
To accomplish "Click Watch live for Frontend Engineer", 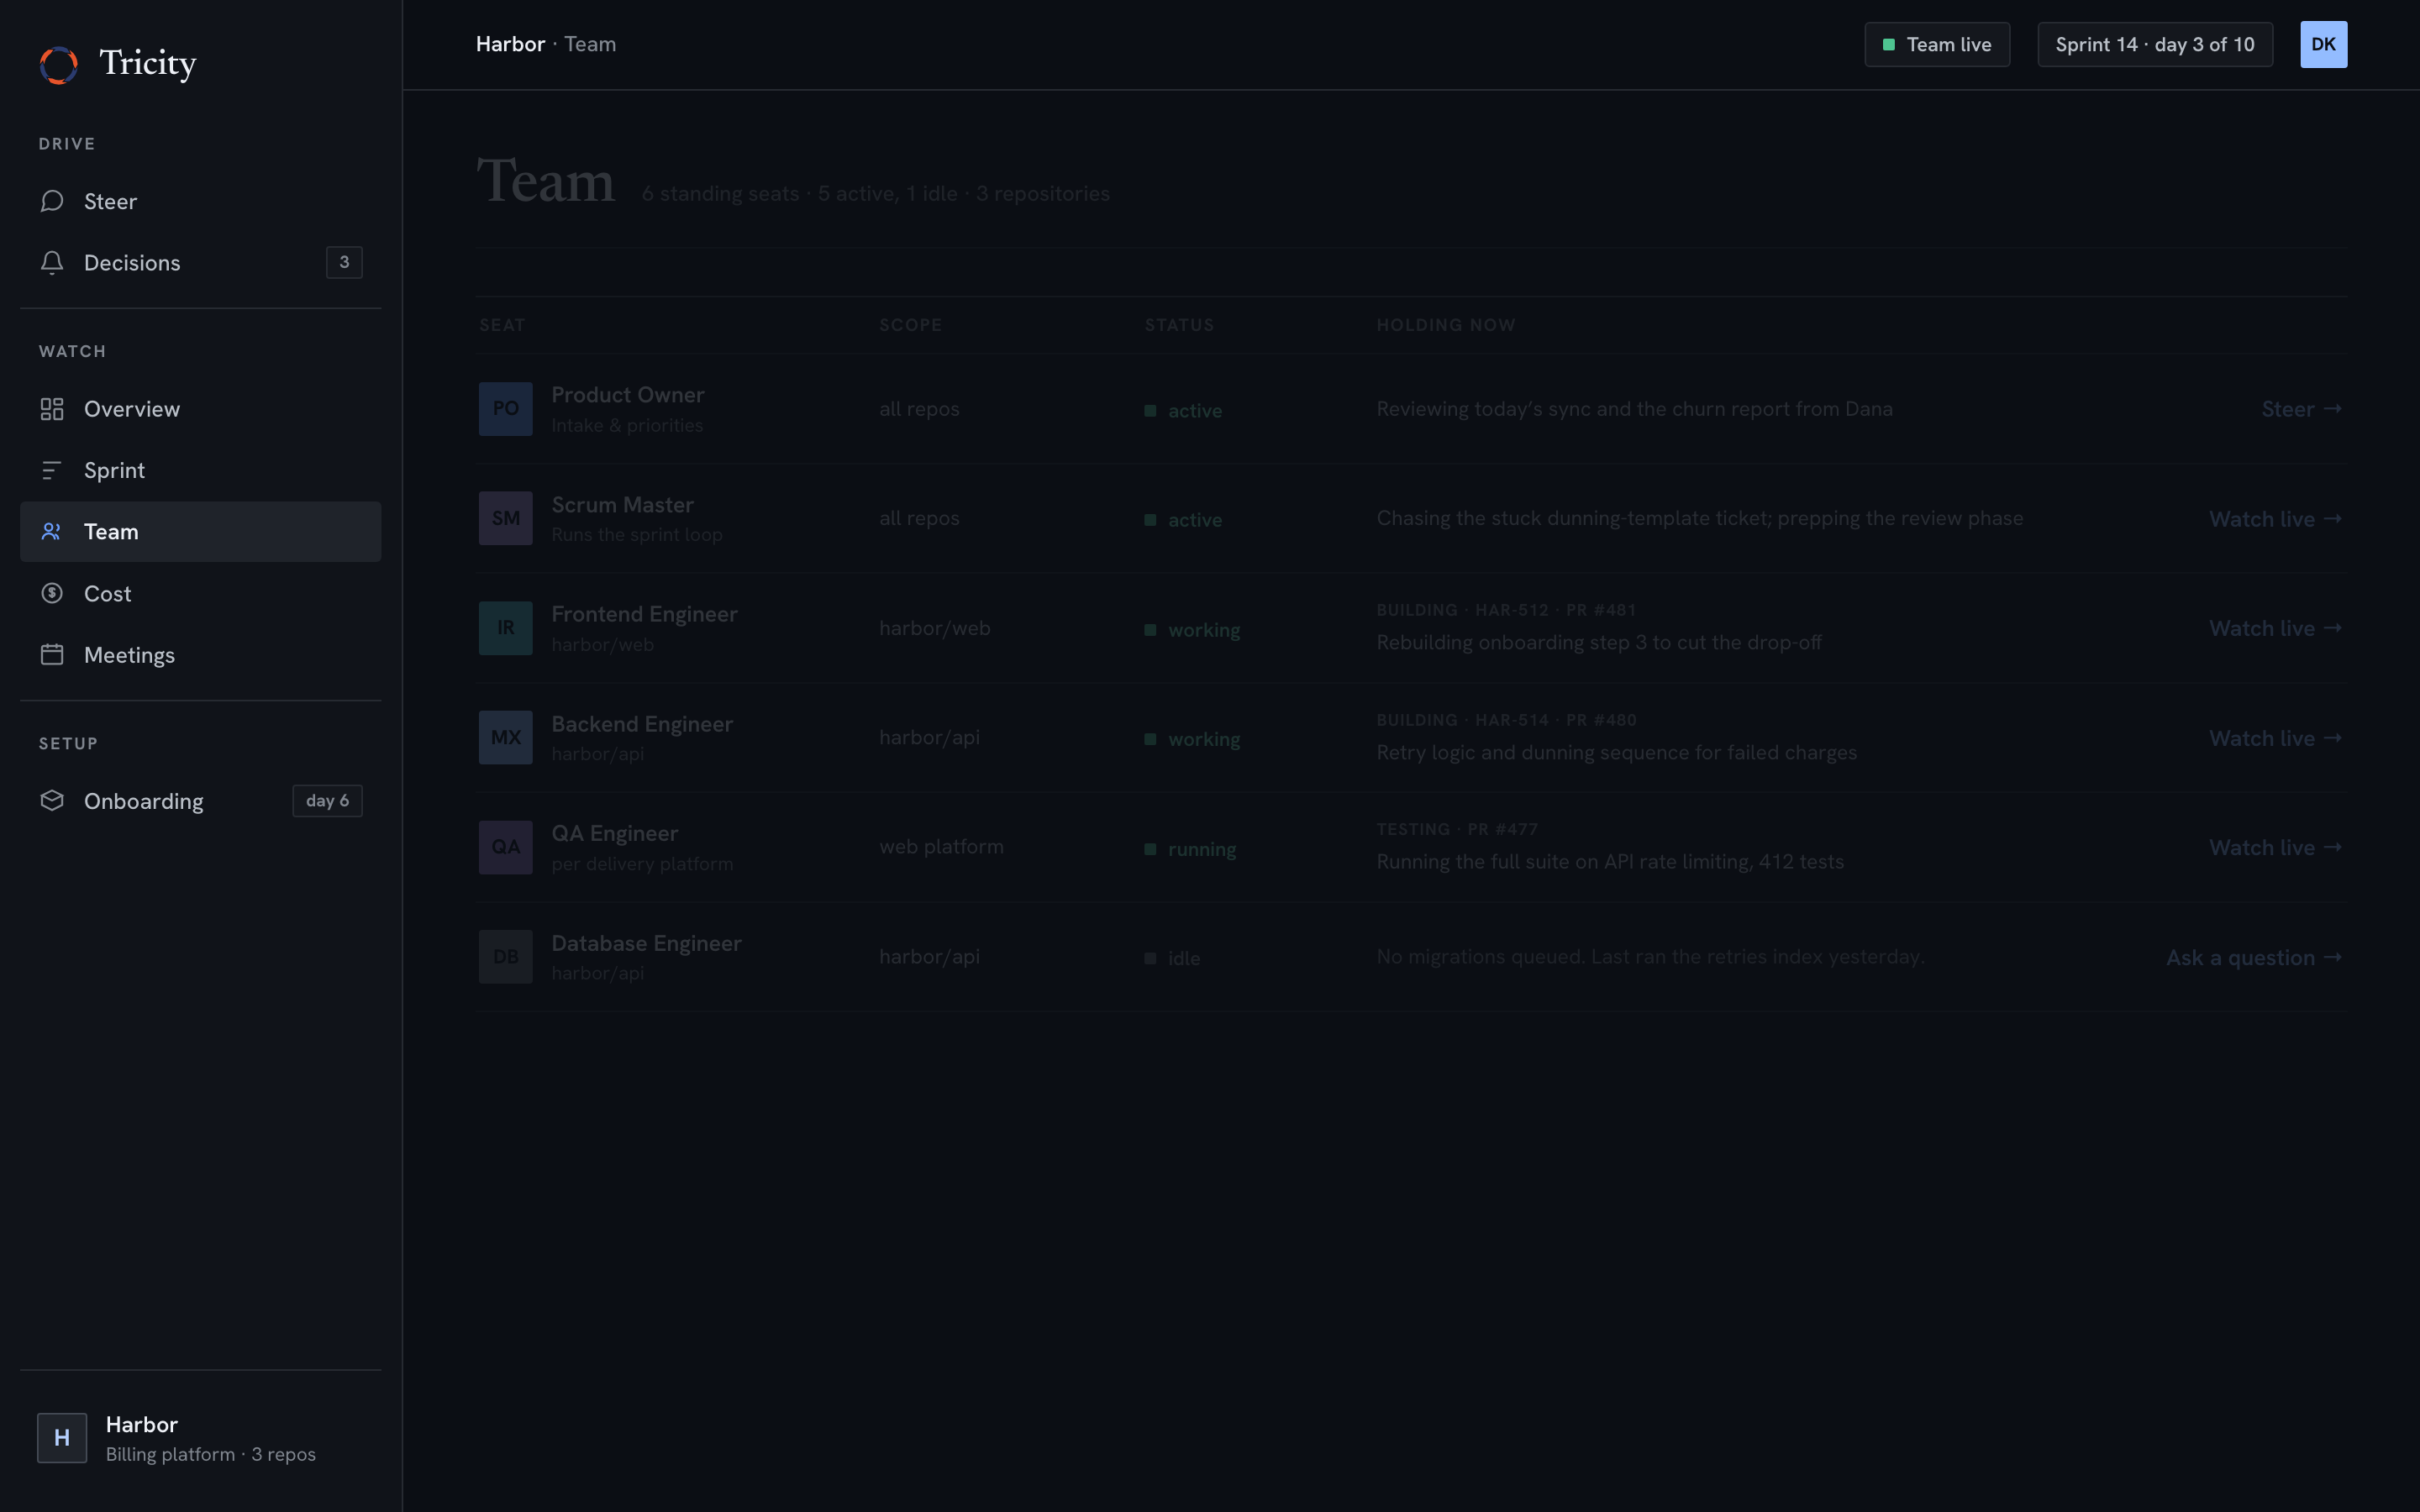I will tap(2275, 628).
